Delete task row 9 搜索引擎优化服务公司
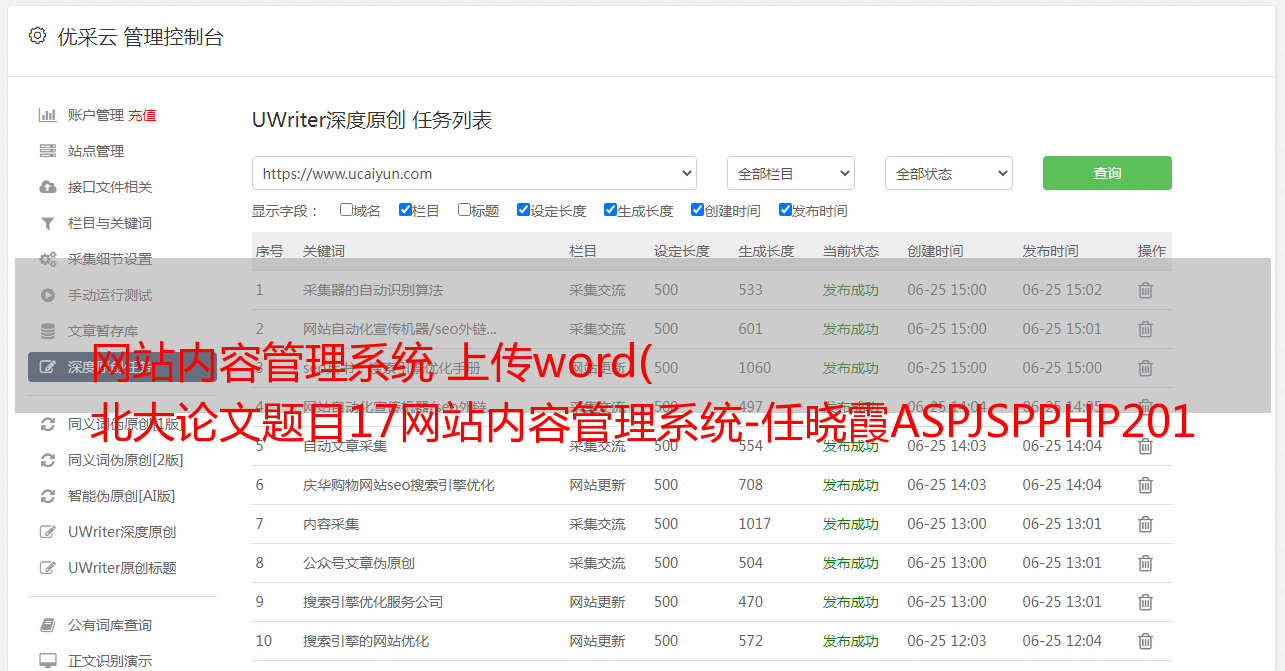The height and width of the screenshot is (671, 1285). pyautogui.click(x=1146, y=602)
